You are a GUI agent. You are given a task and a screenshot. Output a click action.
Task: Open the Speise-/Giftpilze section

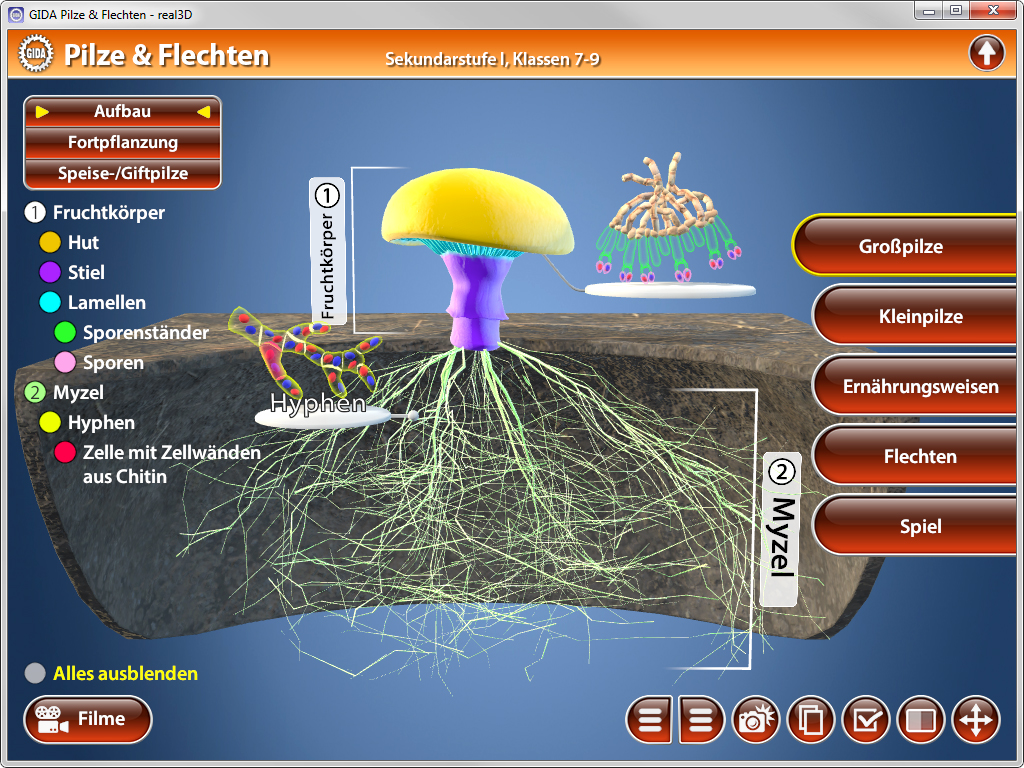(x=122, y=173)
